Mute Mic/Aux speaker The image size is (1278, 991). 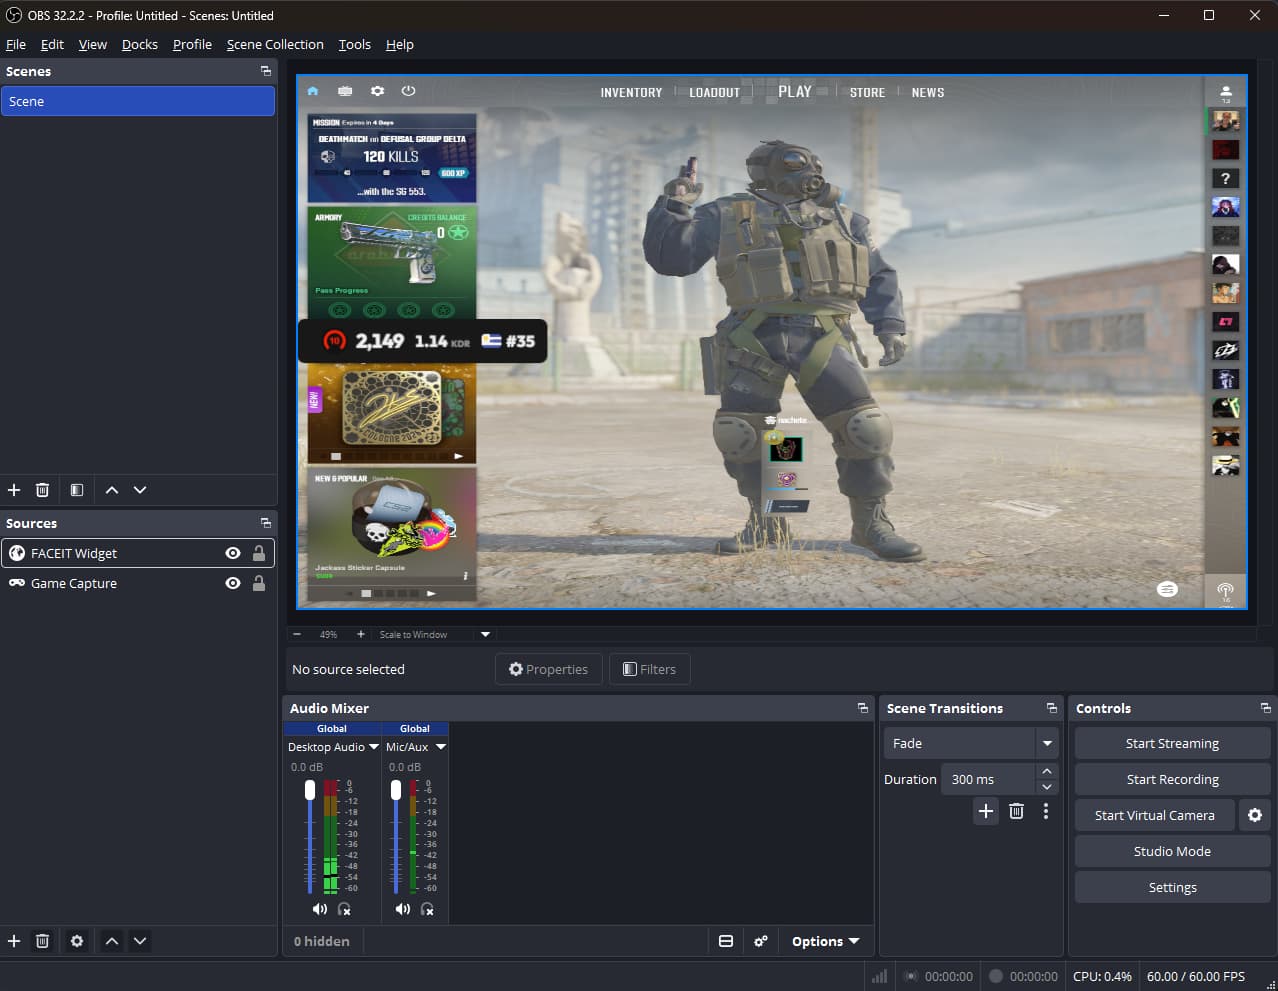402,909
